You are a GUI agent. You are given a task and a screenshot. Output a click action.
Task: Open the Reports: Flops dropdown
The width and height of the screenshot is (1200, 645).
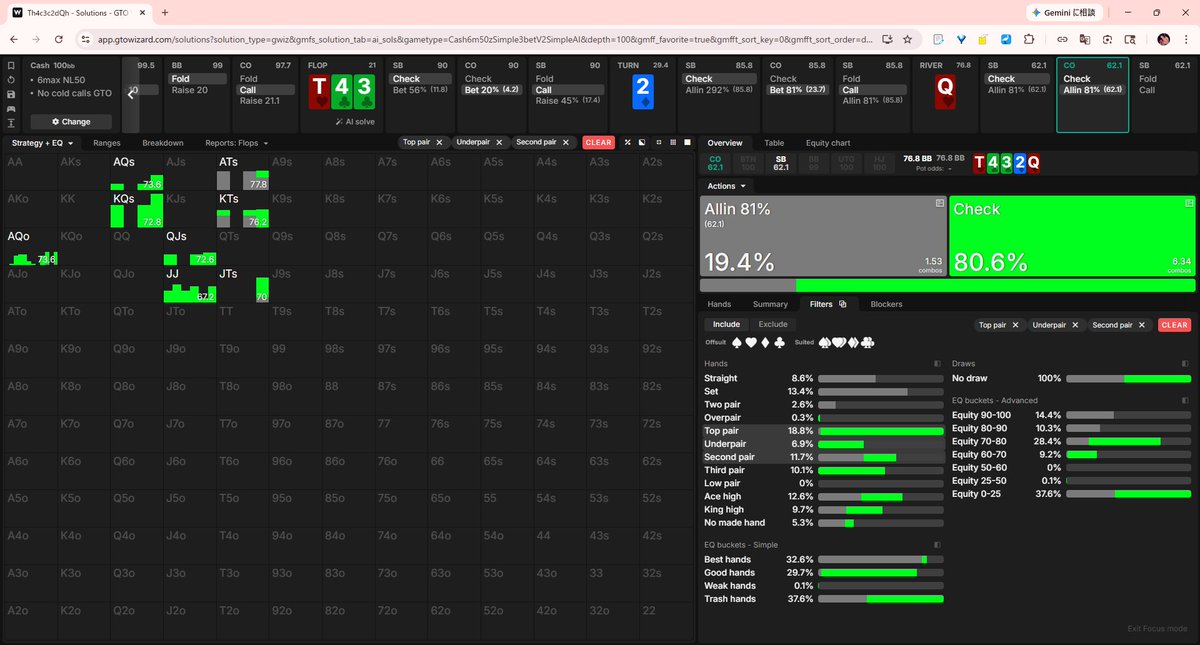237,143
